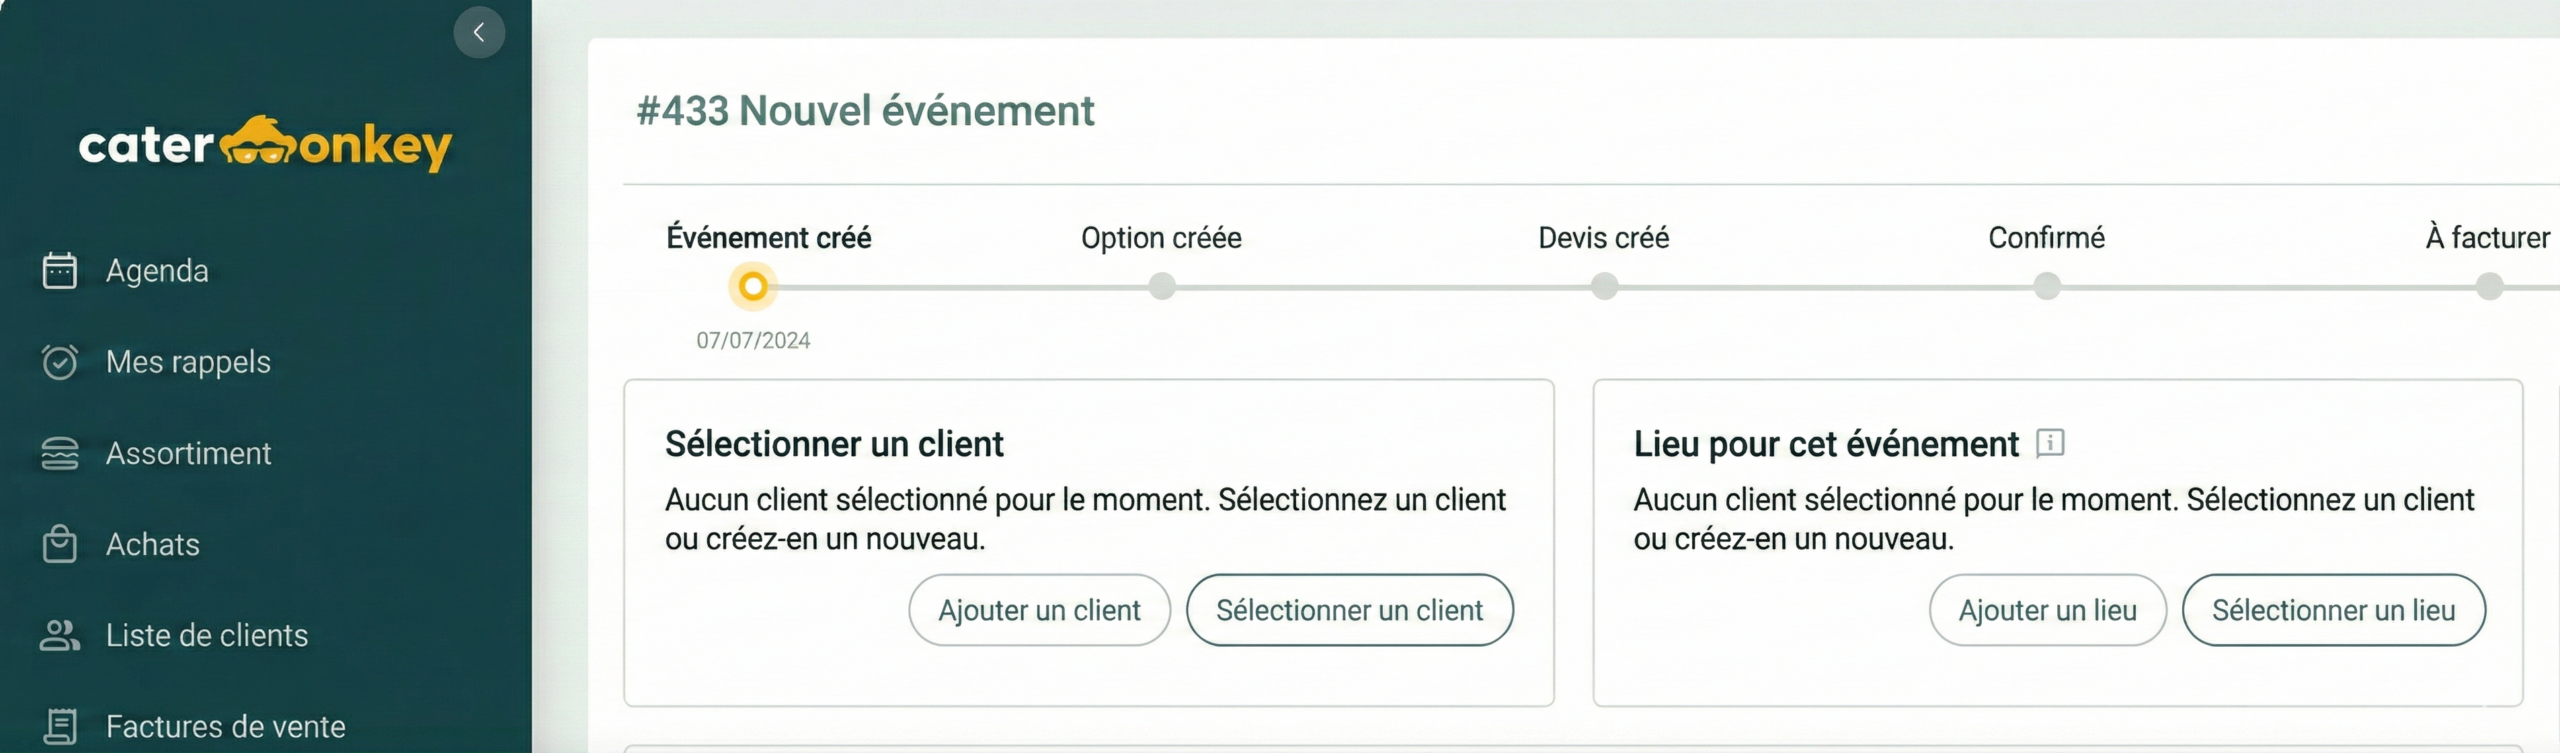Click the Factures de vente receipt icon
This screenshot has height=753, width=2560.
coord(60,726)
